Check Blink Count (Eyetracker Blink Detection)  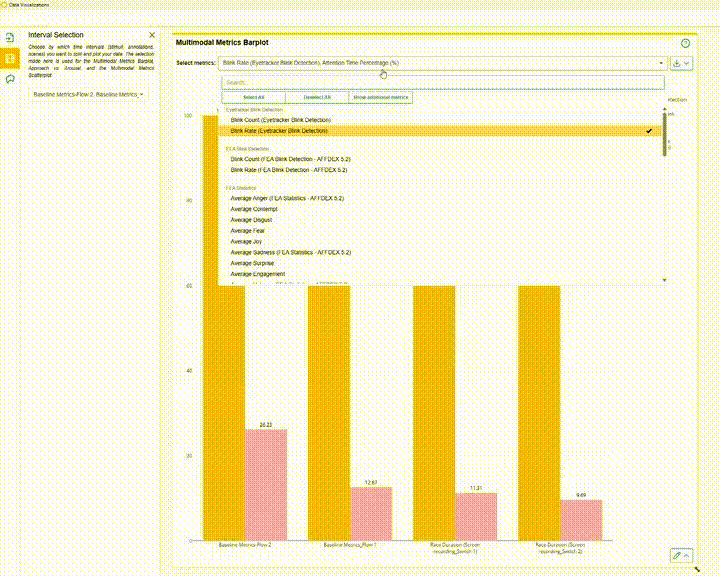pyautogui.click(x=280, y=120)
